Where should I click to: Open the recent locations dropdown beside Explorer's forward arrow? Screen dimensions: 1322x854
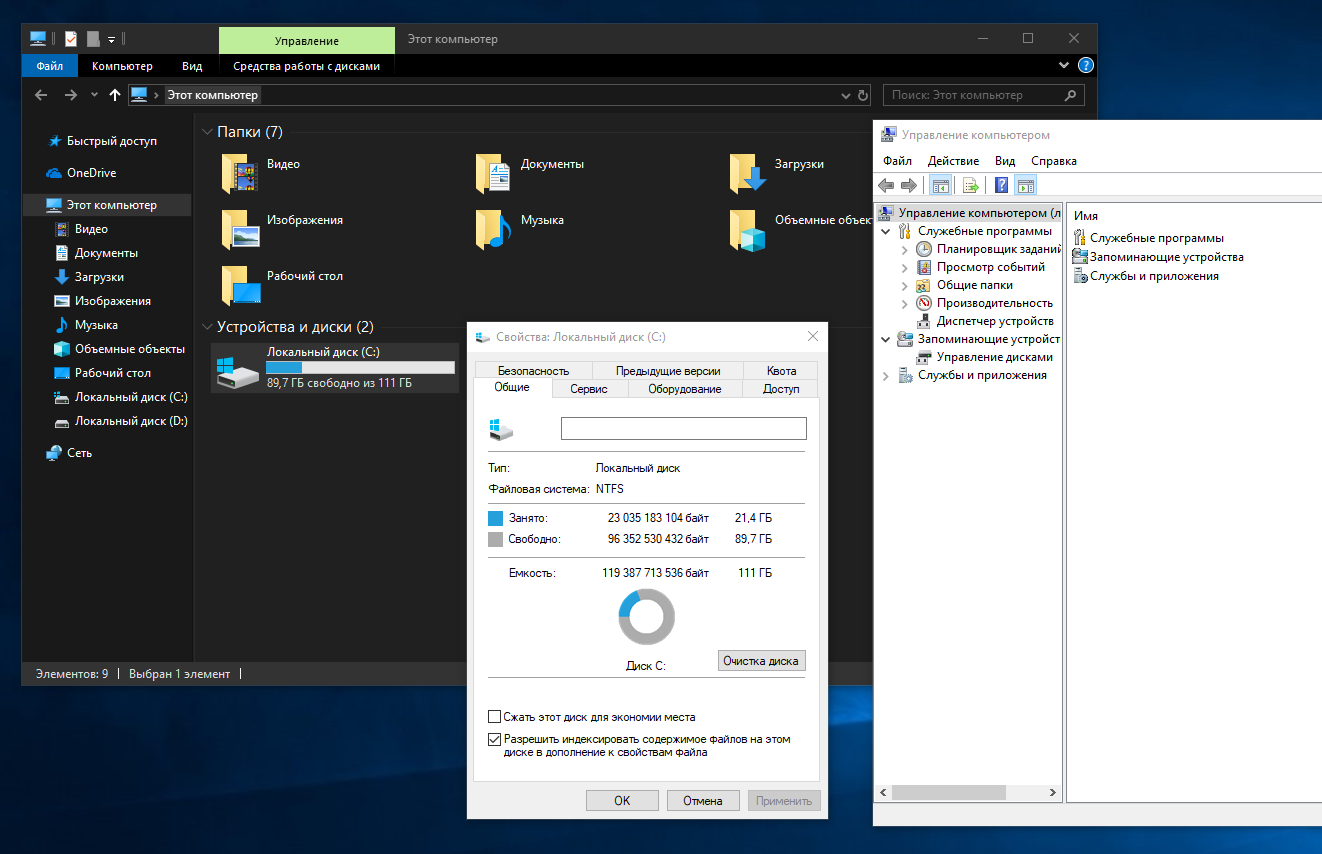point(94,95)
